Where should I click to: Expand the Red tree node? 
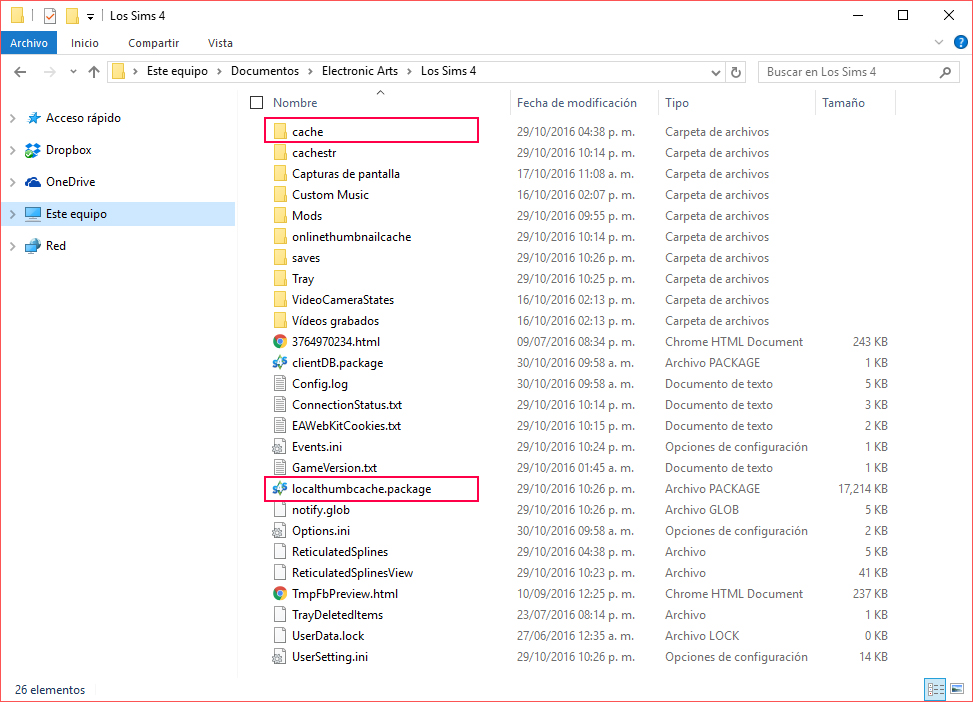click(x=12, y=246)
